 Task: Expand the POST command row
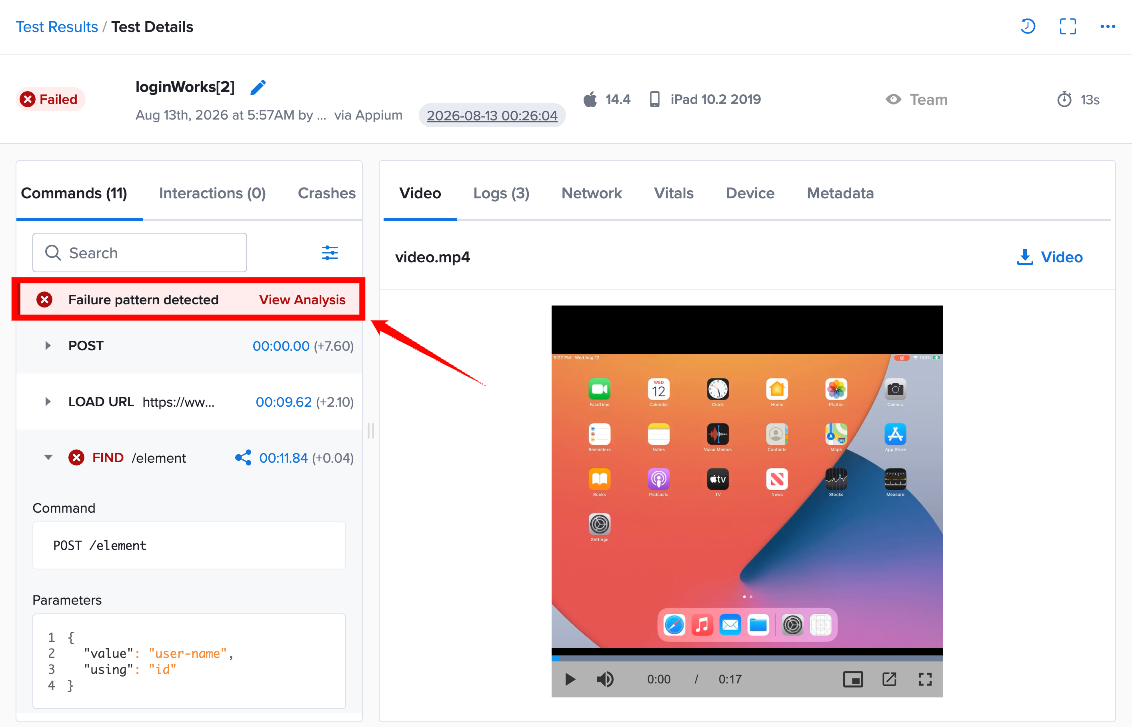click(48, 346)
